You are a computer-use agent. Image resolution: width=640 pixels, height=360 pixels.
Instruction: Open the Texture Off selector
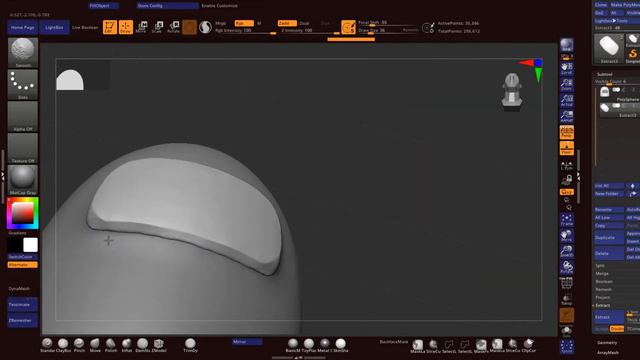(x=23, y=148)
